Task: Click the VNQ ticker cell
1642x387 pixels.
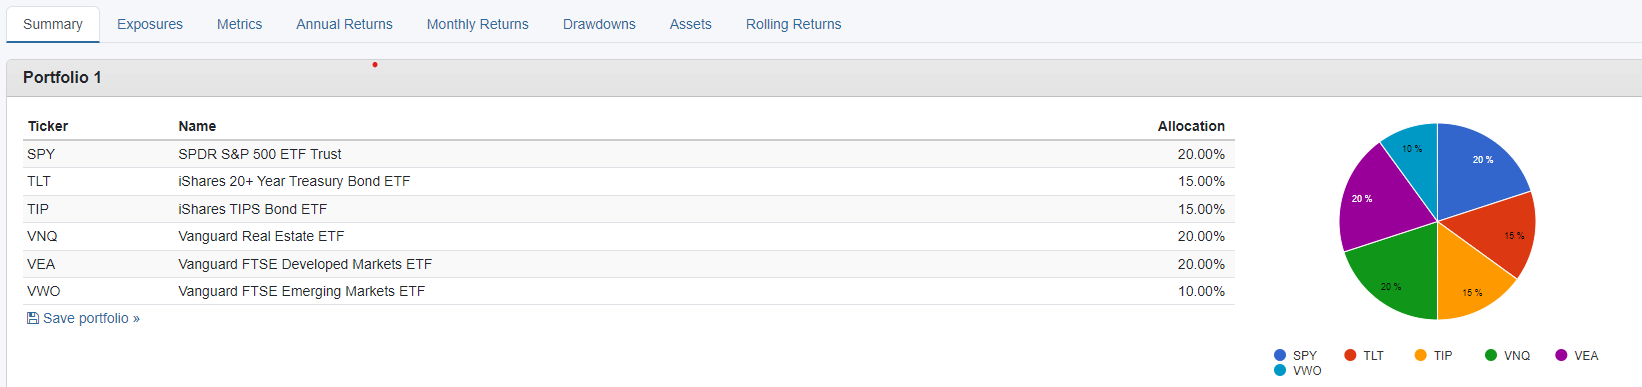Action: click(x=42, y=236)
